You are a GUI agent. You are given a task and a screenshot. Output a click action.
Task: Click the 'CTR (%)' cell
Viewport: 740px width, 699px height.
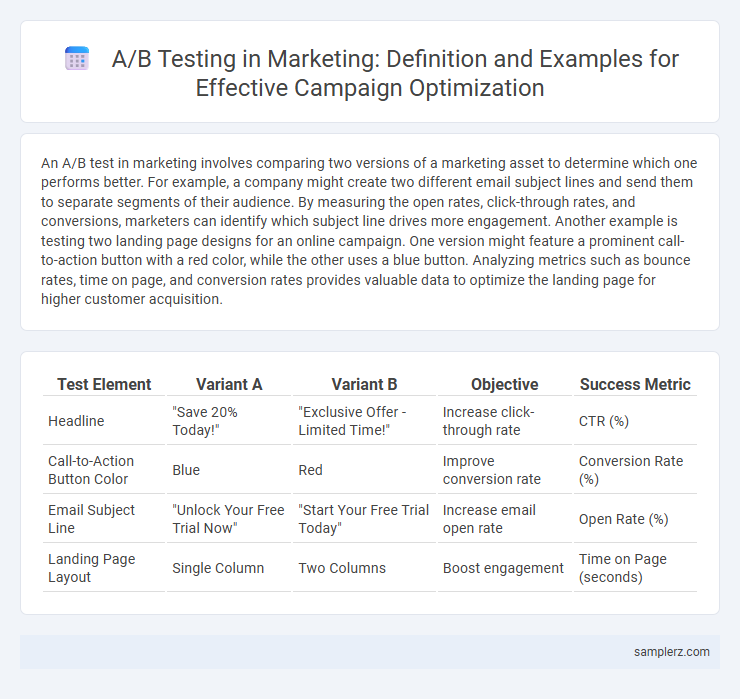coord(635,421)
